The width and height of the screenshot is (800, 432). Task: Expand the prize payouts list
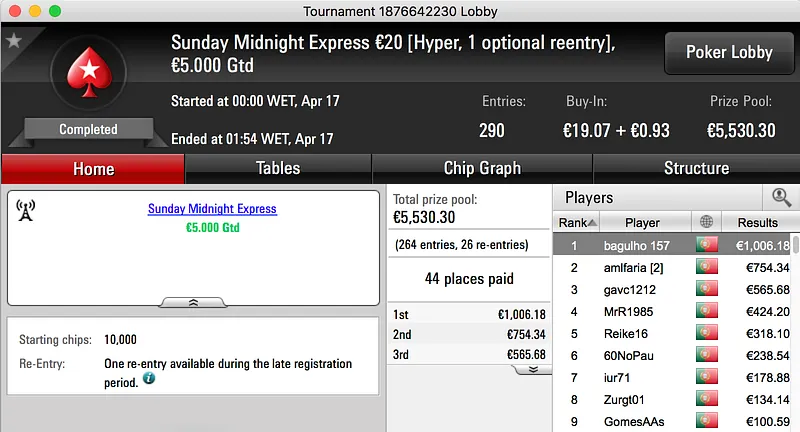533,368
